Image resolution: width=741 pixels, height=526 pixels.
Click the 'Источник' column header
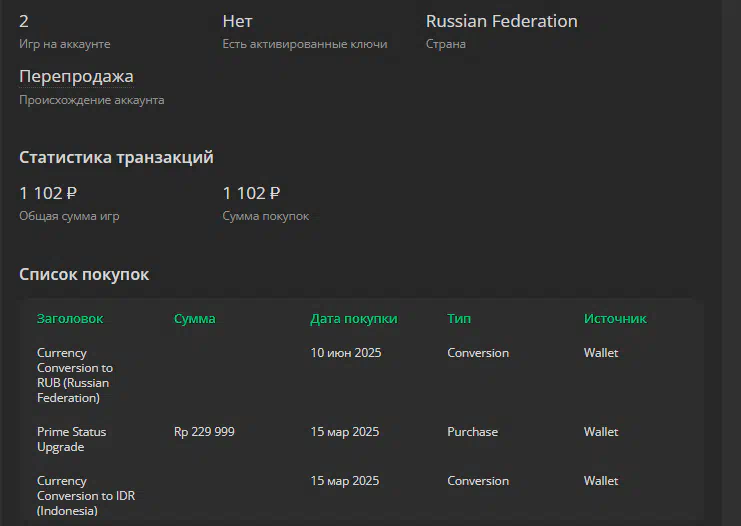coord(615,319)
